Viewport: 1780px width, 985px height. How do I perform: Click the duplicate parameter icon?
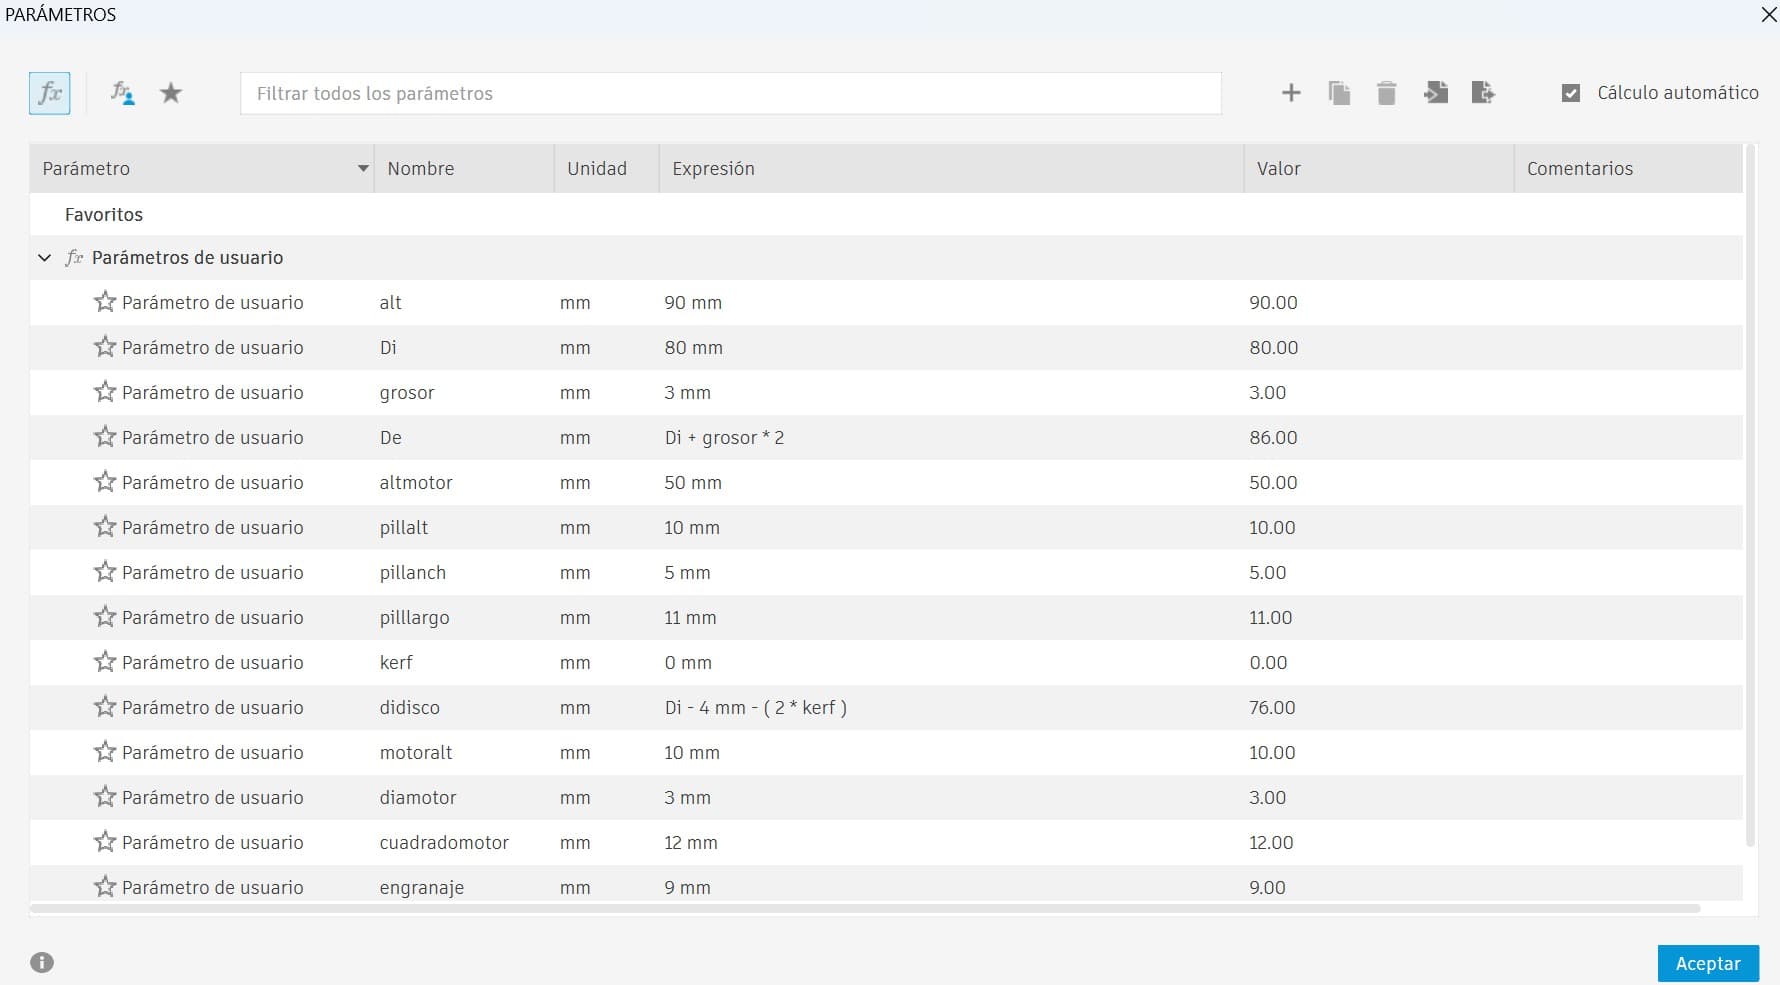click(1339, 92)
